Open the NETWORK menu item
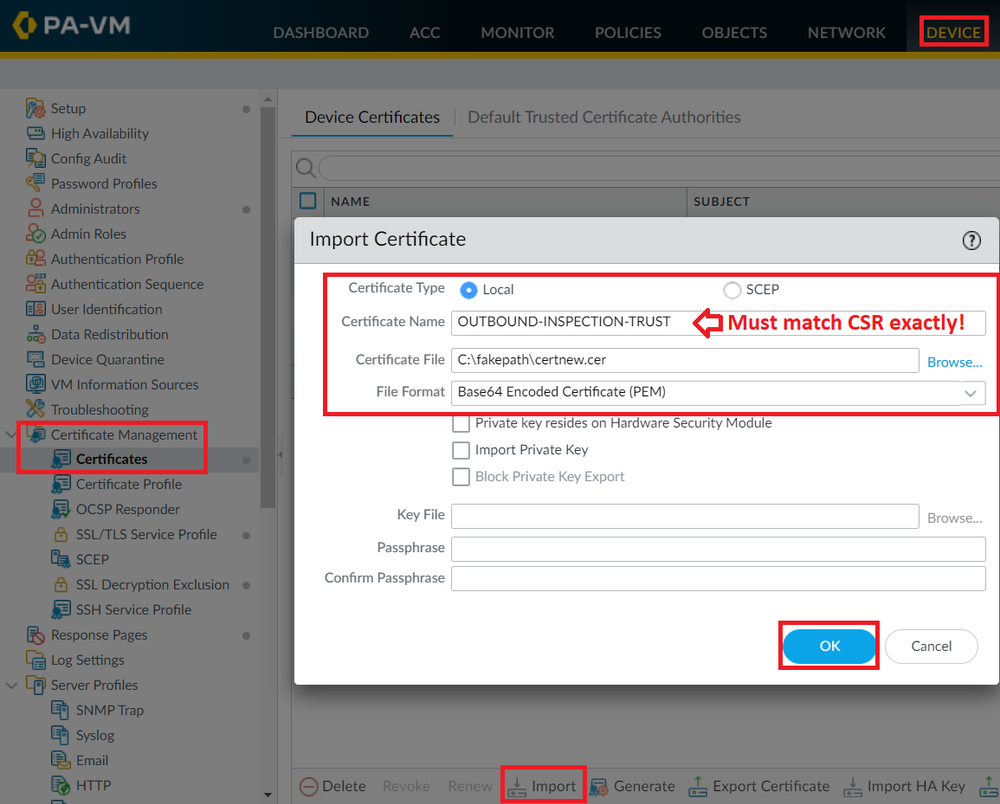1000x804 pixels. coord(846,32)
